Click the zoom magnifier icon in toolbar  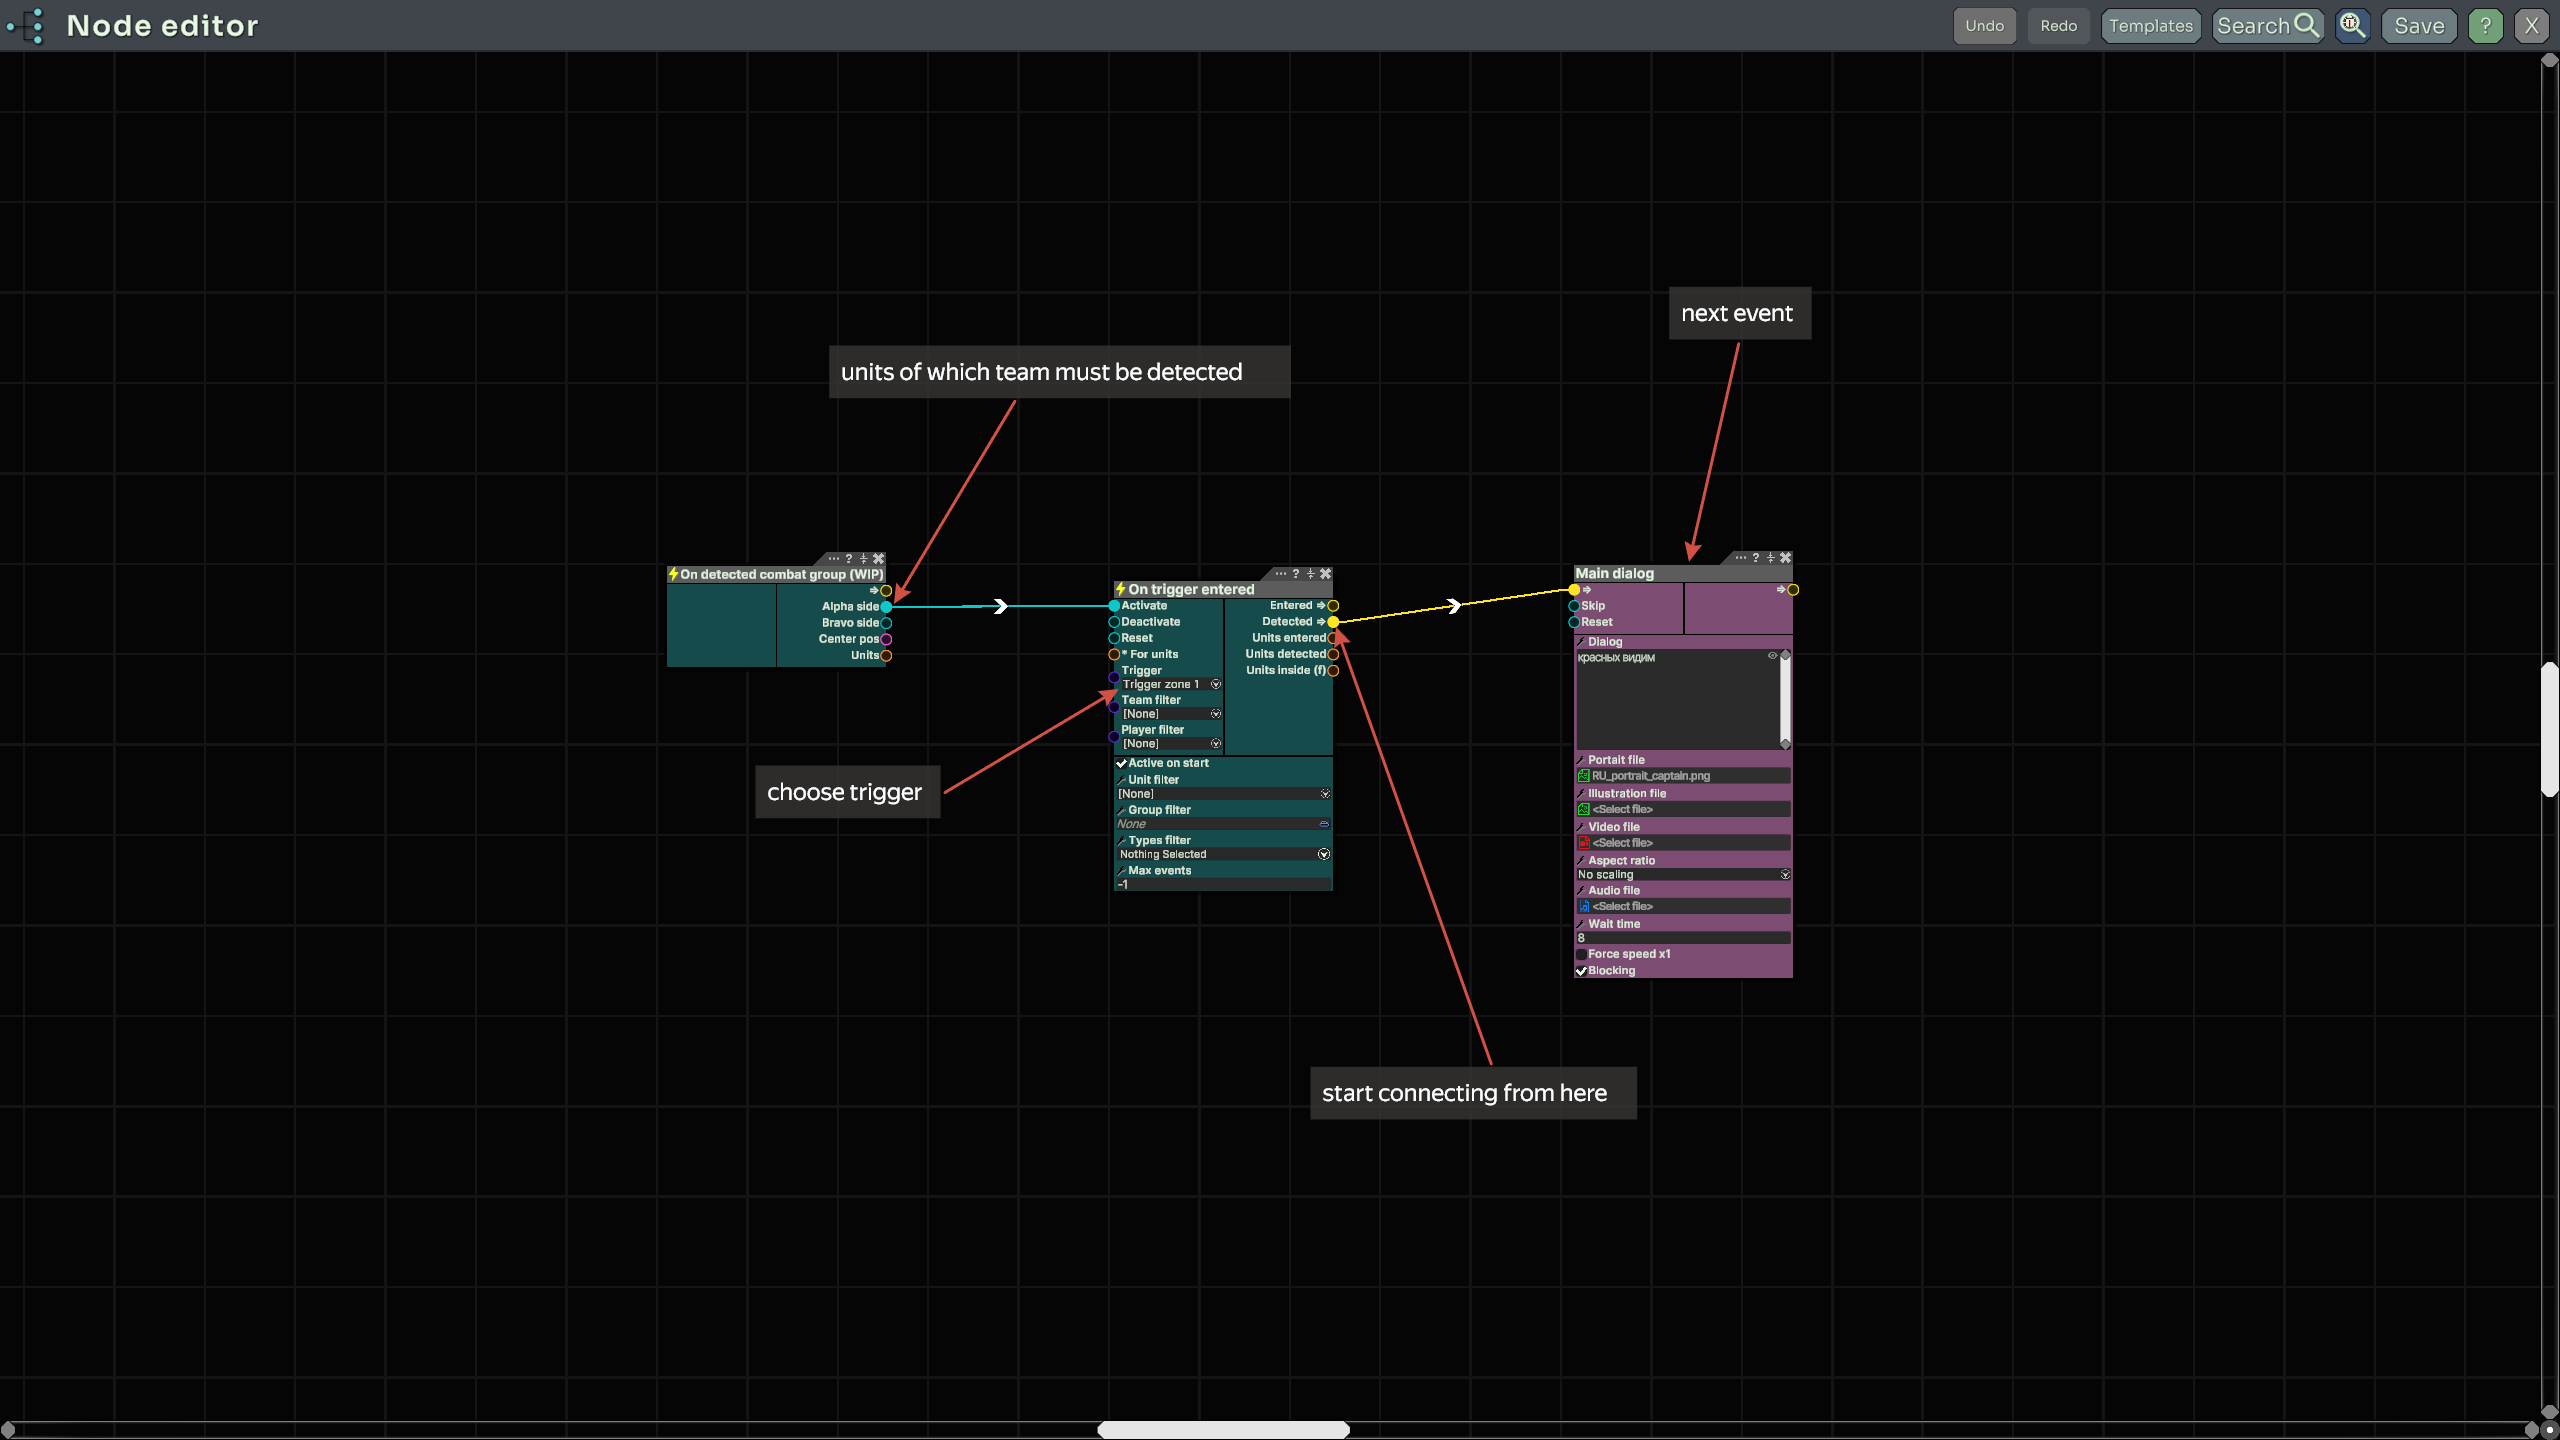[2352, 26]
